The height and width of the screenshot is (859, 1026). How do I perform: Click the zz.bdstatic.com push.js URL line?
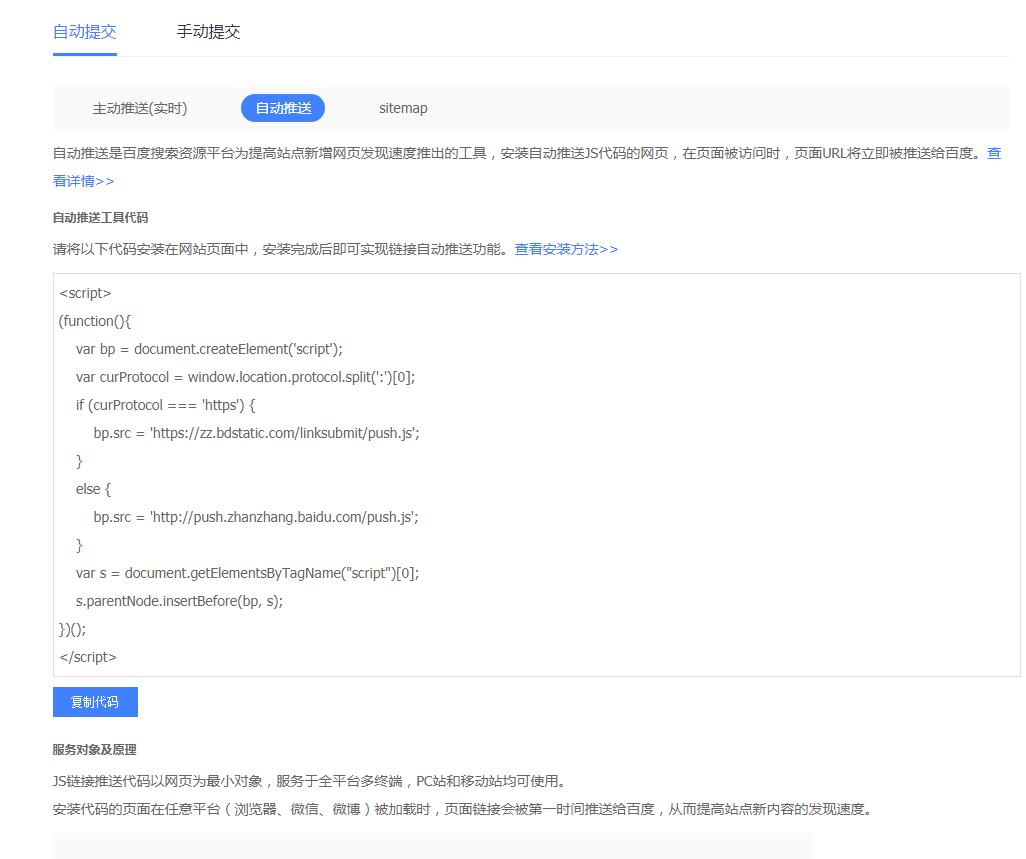pyautogui.click(x=256, y=433)
